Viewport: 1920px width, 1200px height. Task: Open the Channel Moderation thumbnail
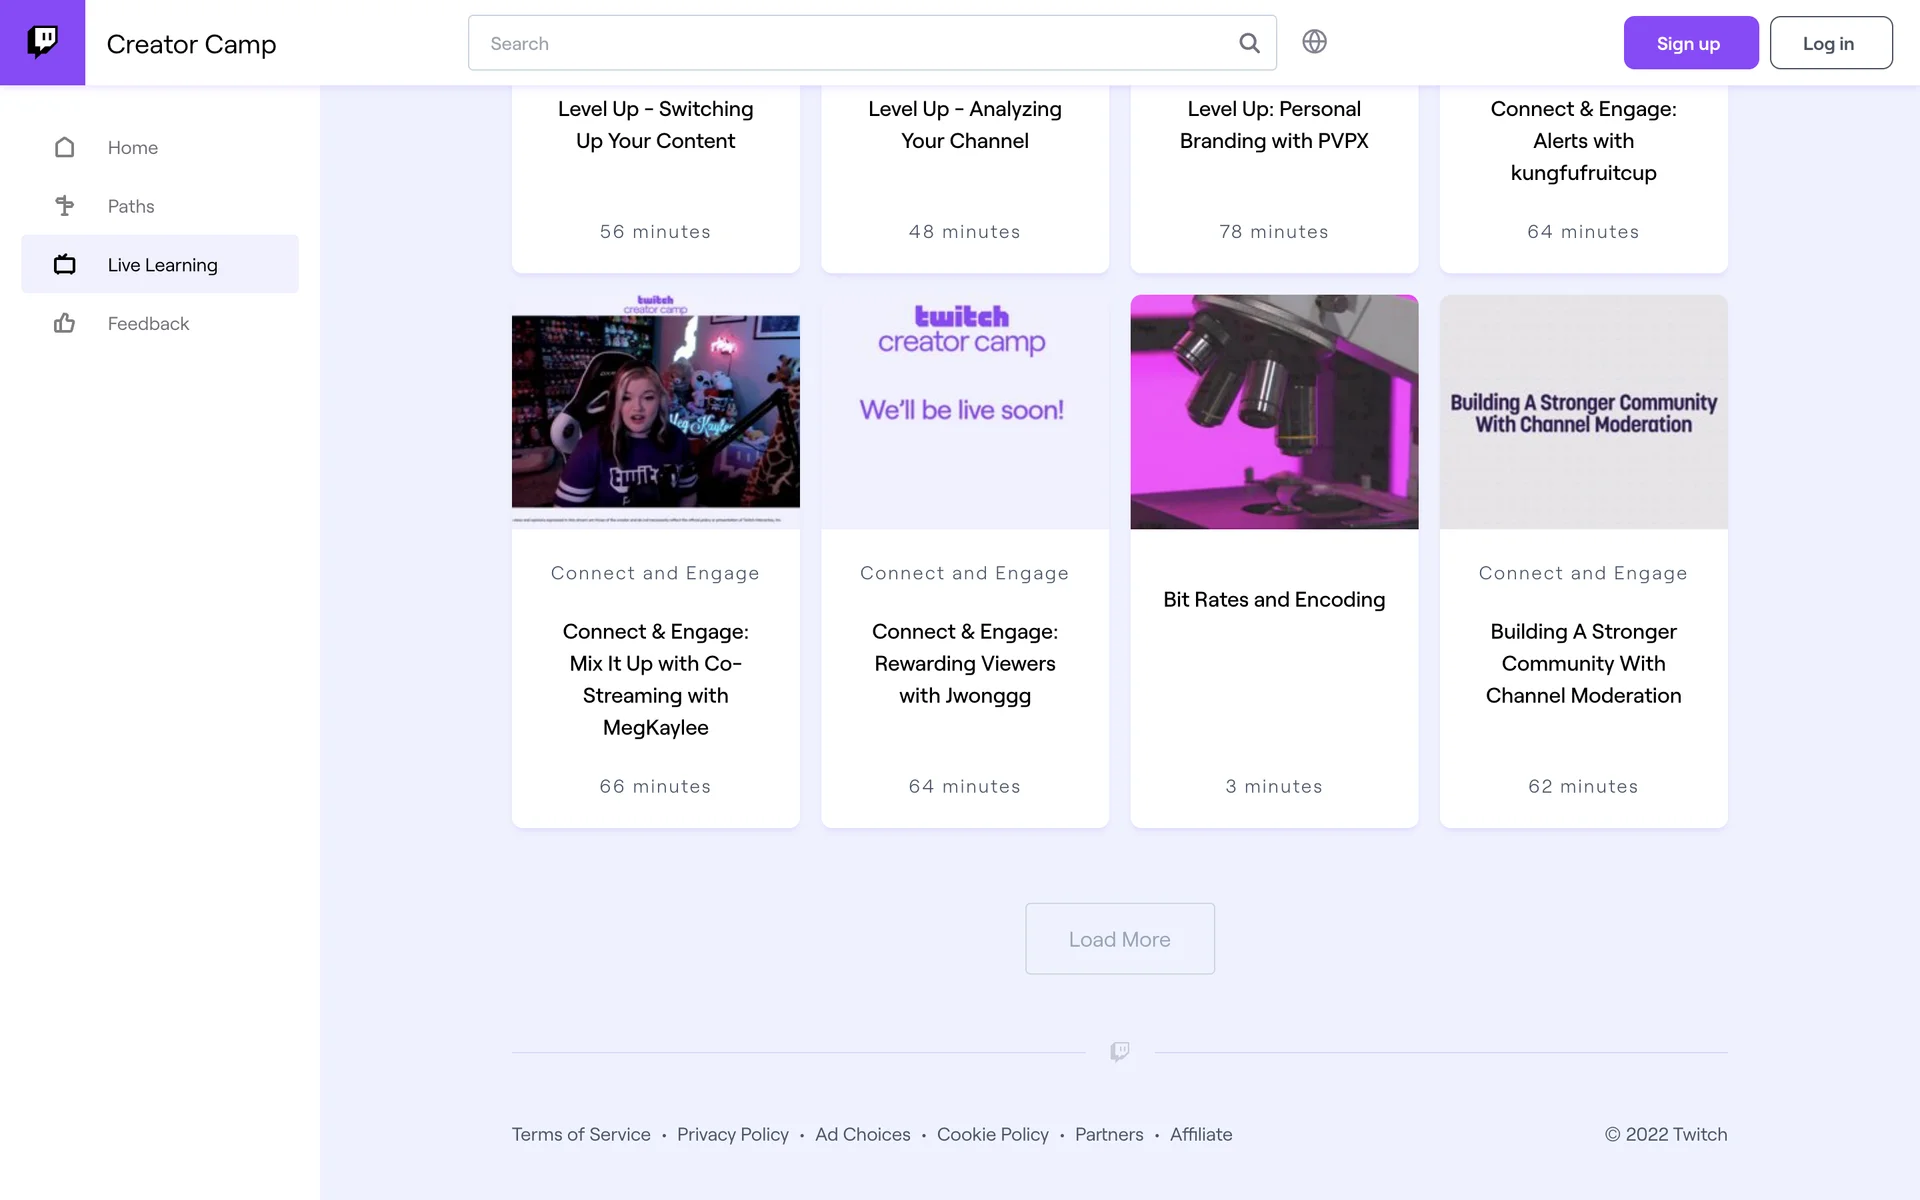(1583, 412)
